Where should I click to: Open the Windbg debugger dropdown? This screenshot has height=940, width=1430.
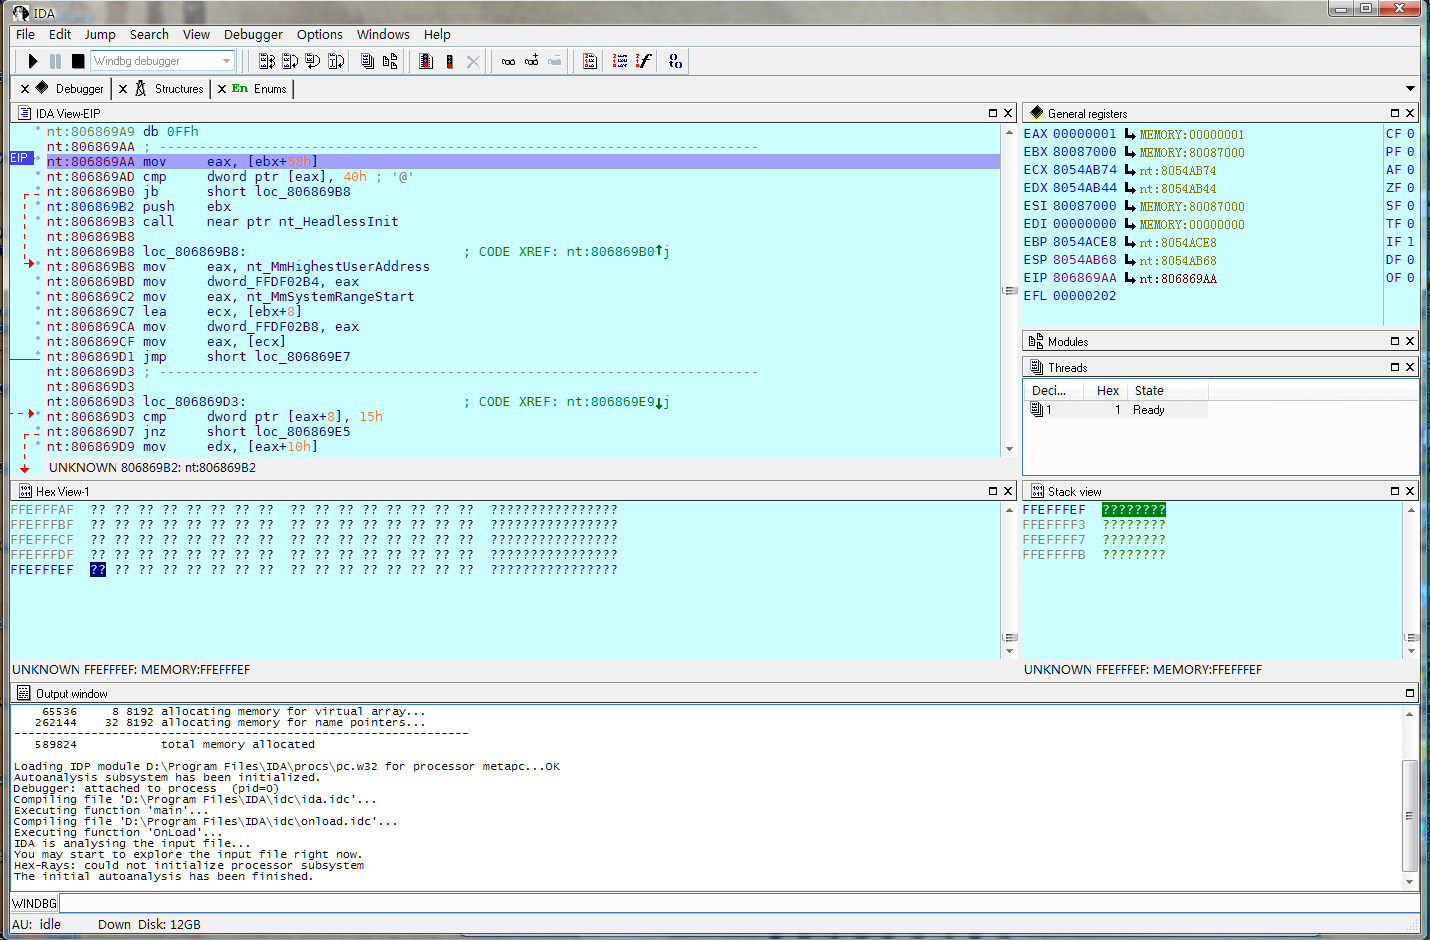(x=226, y=61)
